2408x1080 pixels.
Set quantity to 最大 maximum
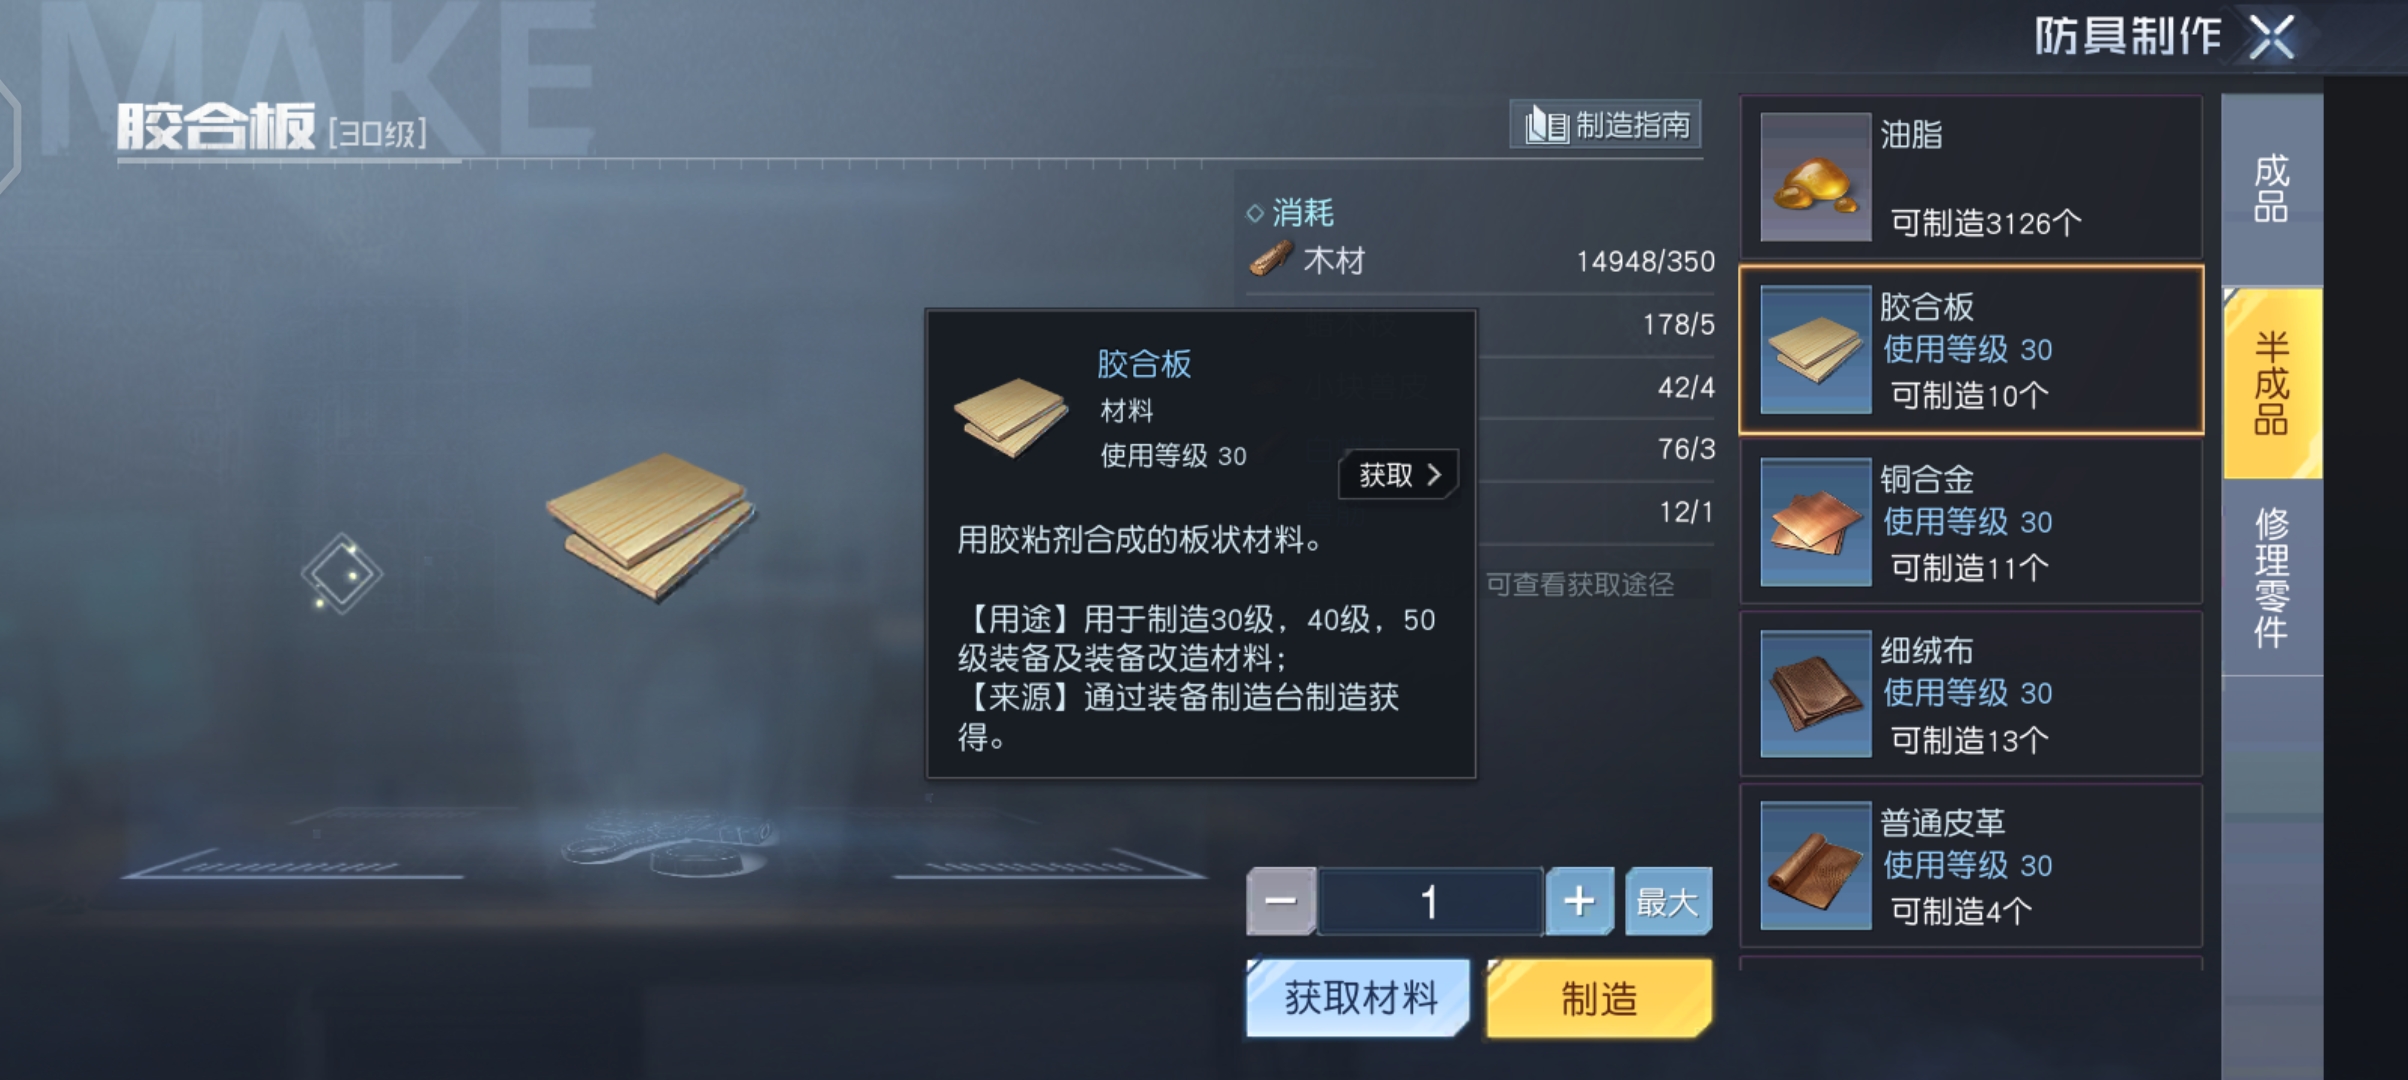coord(1668,902)
